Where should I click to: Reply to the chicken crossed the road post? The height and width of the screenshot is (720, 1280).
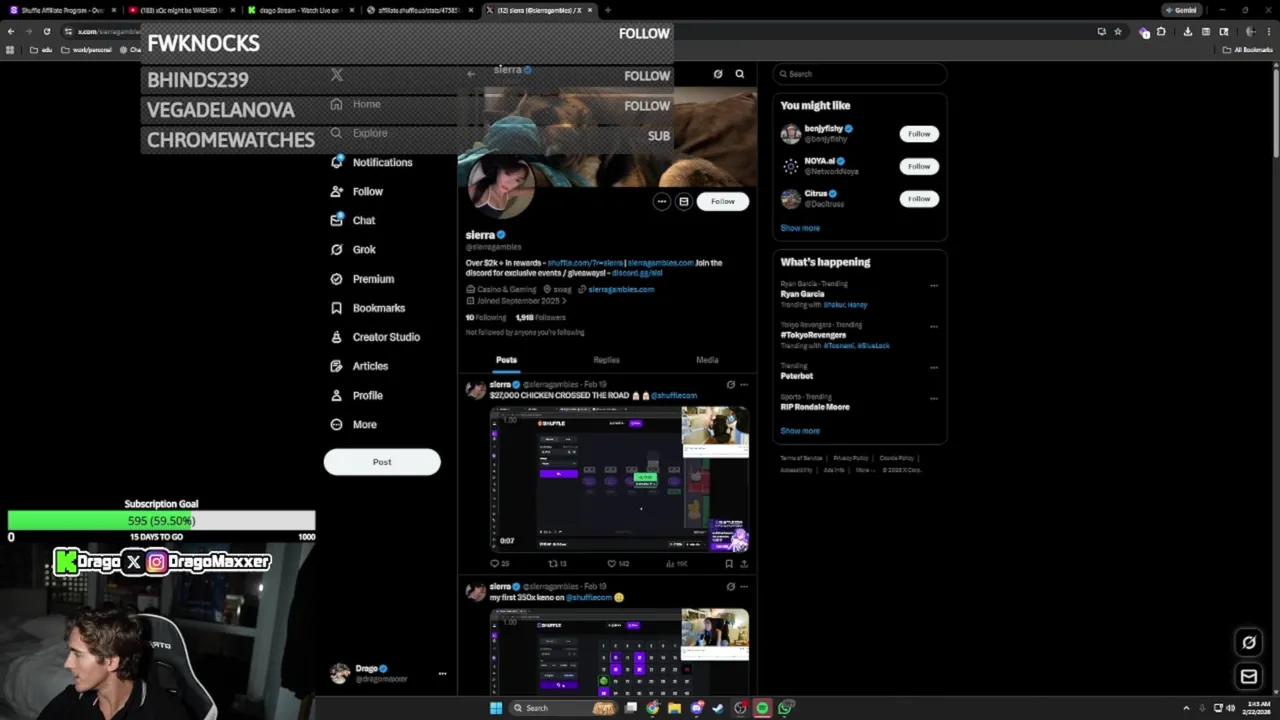[499, 563]
